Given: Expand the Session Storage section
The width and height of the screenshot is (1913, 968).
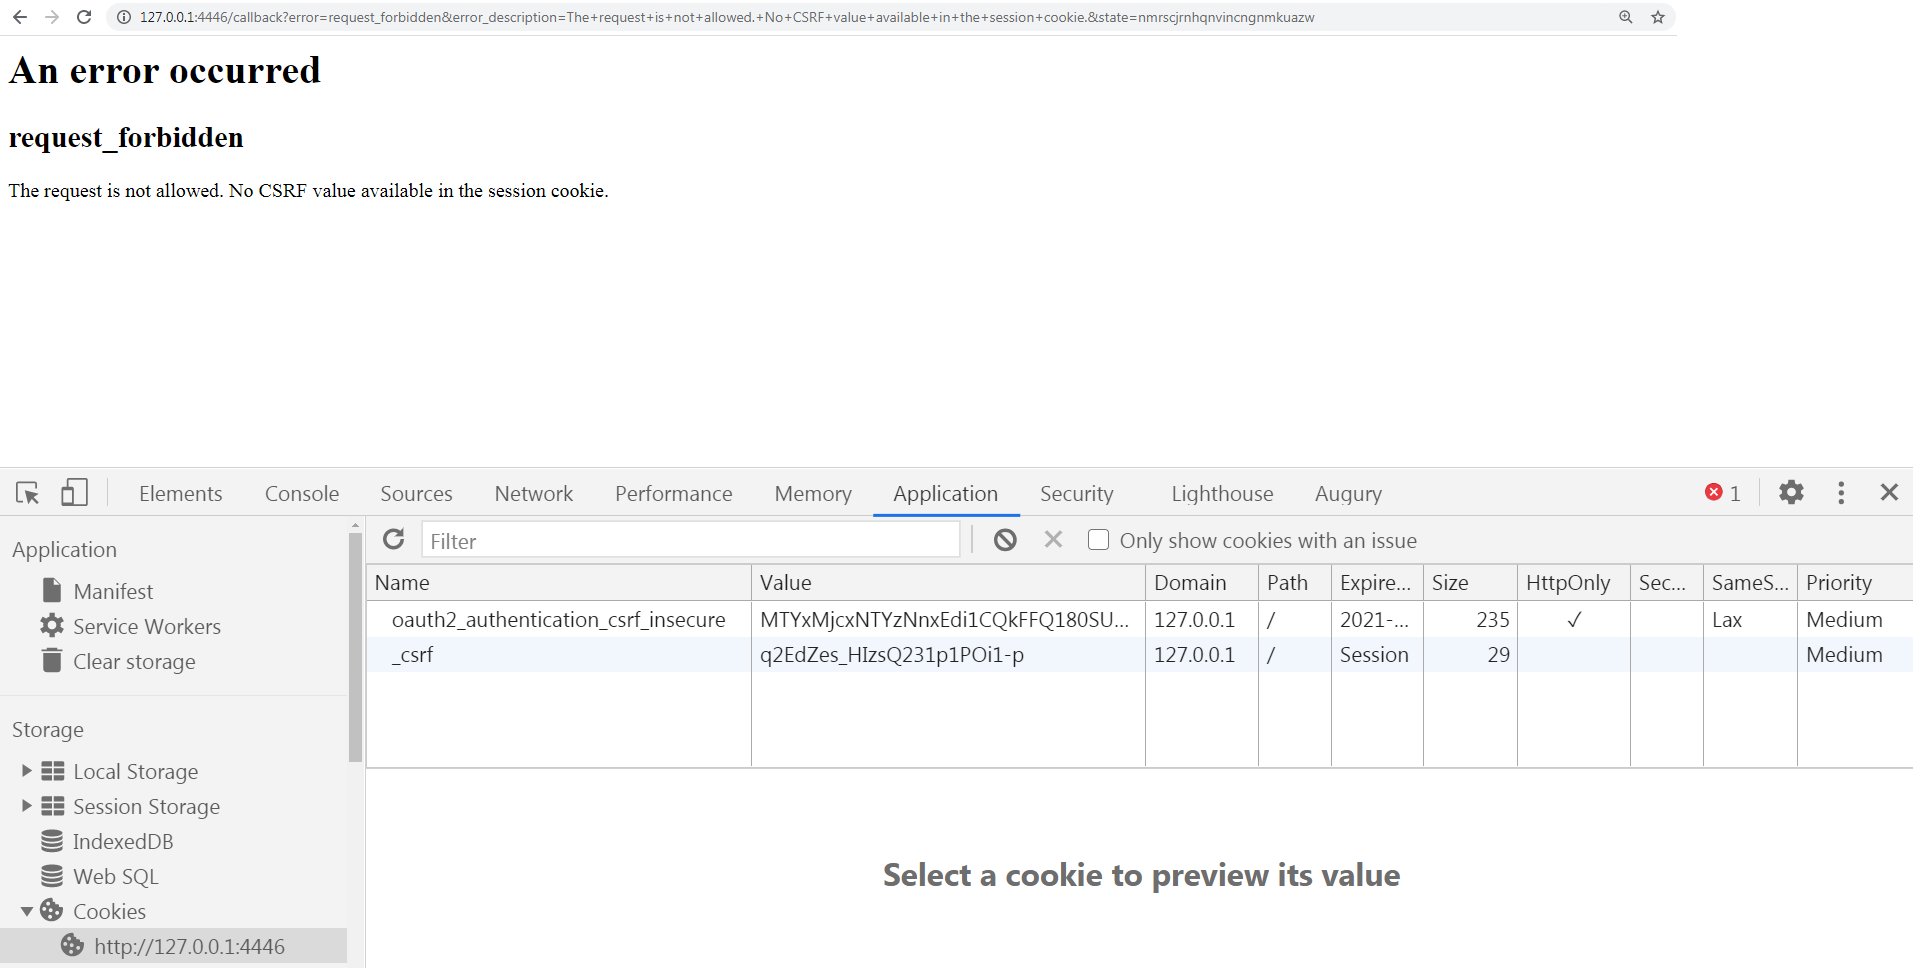Looking at the screenshot, I should click(25, 806).
